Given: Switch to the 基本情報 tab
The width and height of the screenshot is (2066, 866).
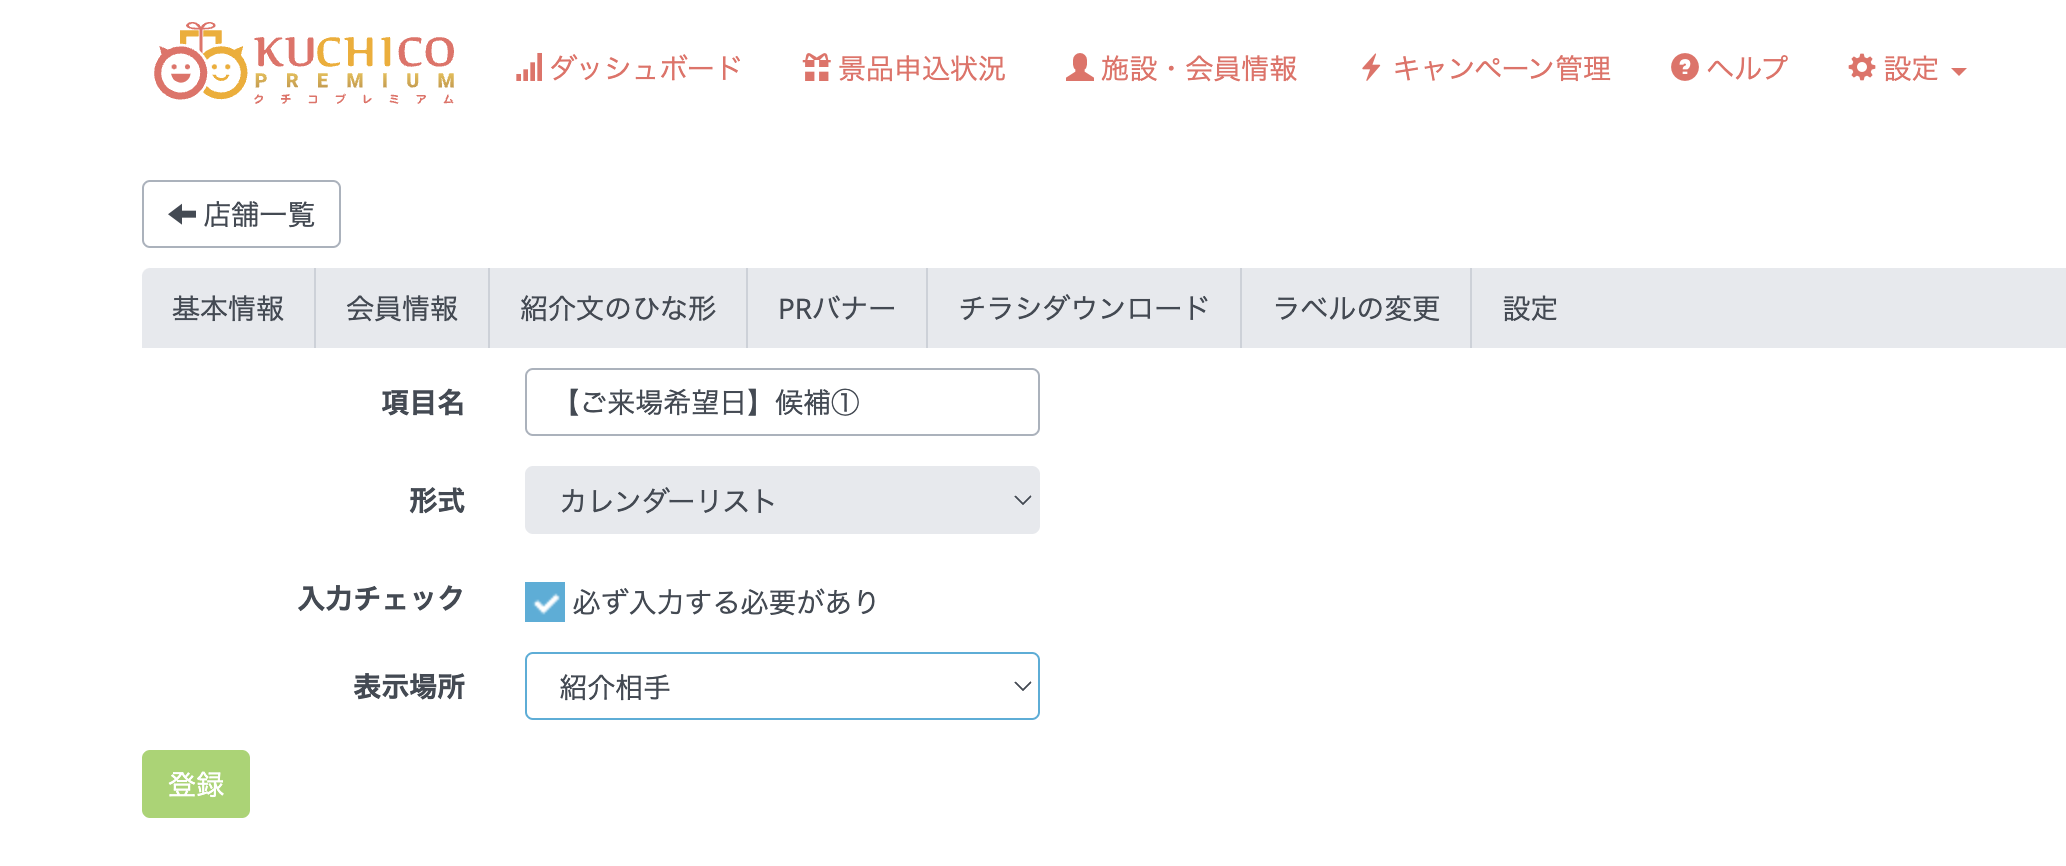Looking at the screenshot, I should 228,308.
